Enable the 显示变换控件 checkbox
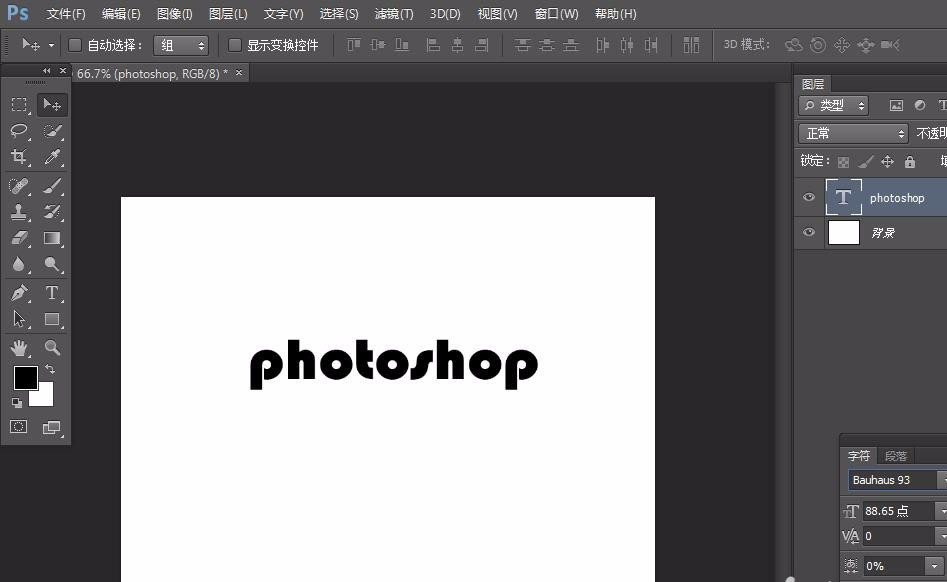This screenshot has height=582, width=947. (234, 45)
